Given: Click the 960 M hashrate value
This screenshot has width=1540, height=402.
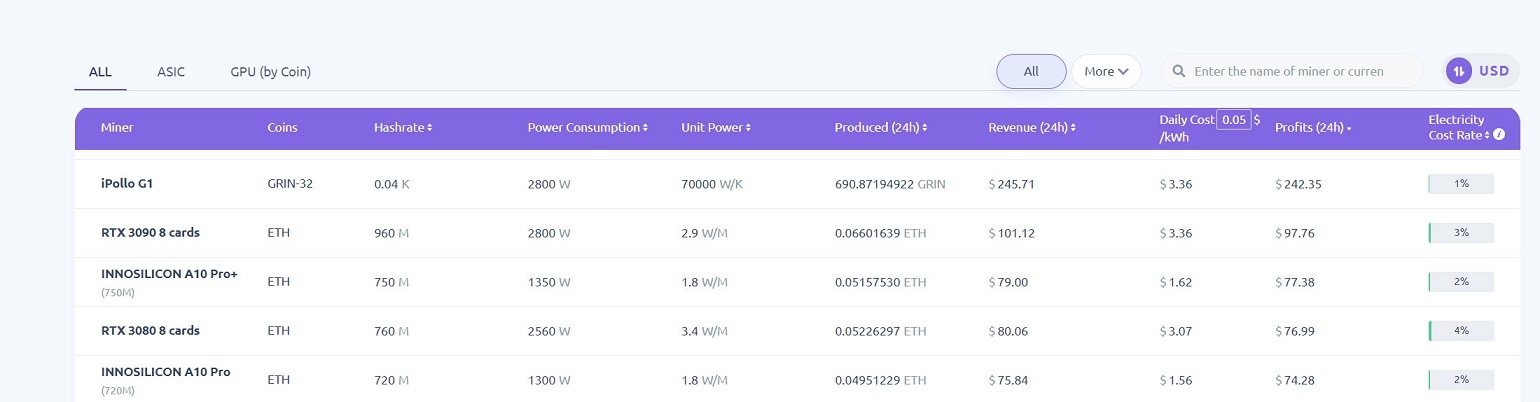Looking at the screenshot, I should click(x=392, y=233).
